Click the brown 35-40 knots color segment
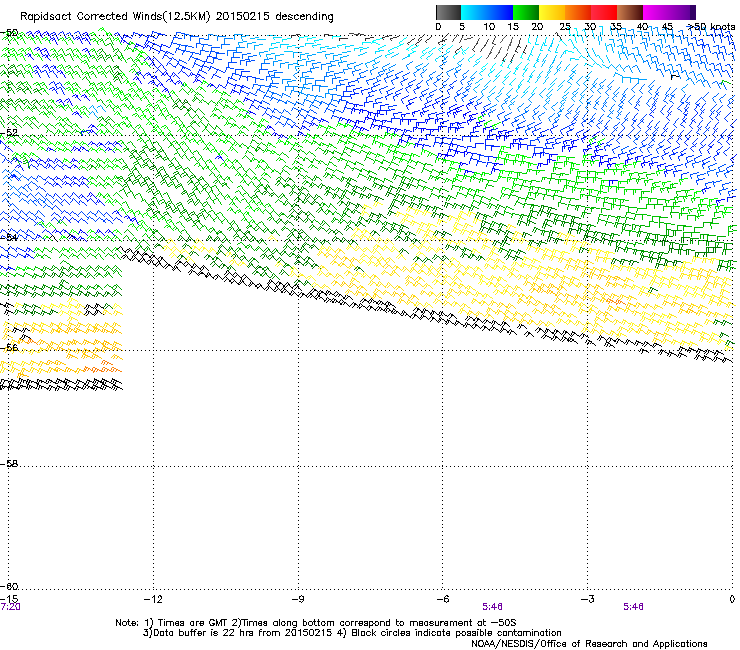The height and width of the screenshot is (650, 740). pyautogui.click(x=630, y=12)
